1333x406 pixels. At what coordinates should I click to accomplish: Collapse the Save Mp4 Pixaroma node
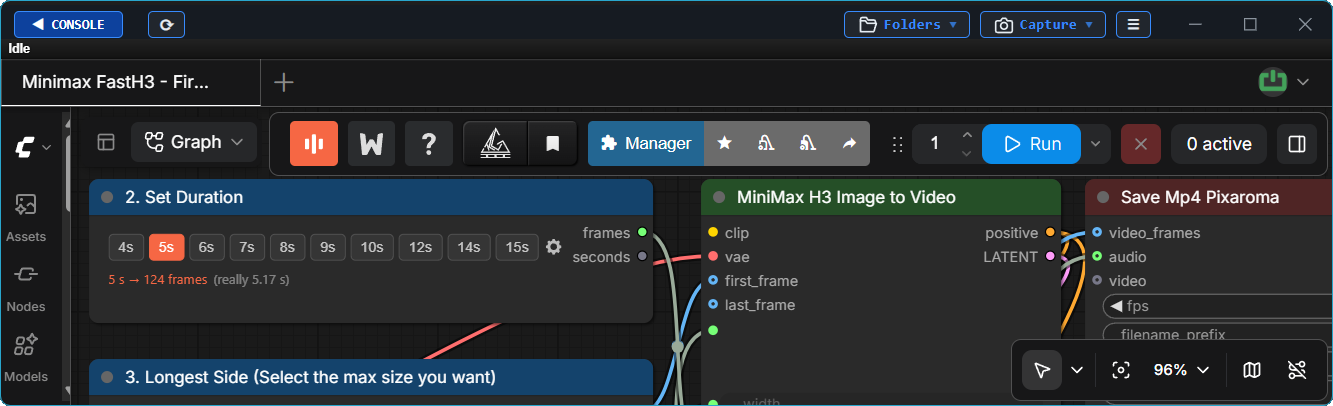point(1103,197)
